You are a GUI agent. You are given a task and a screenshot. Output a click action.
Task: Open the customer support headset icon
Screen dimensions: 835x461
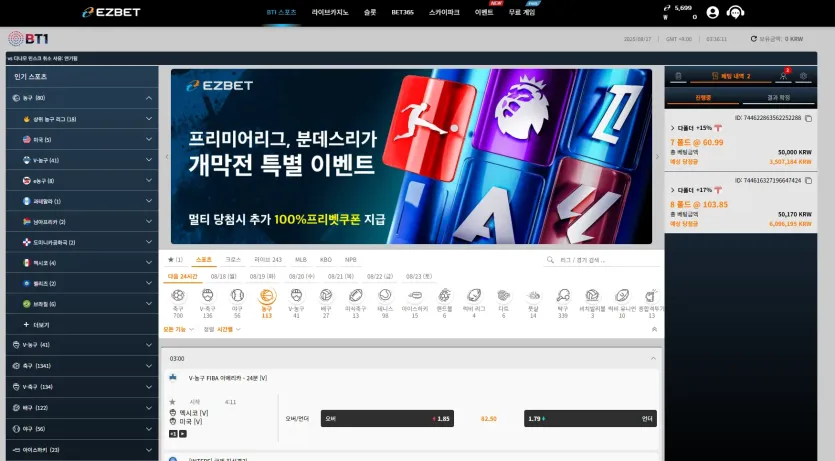(735, 13)
